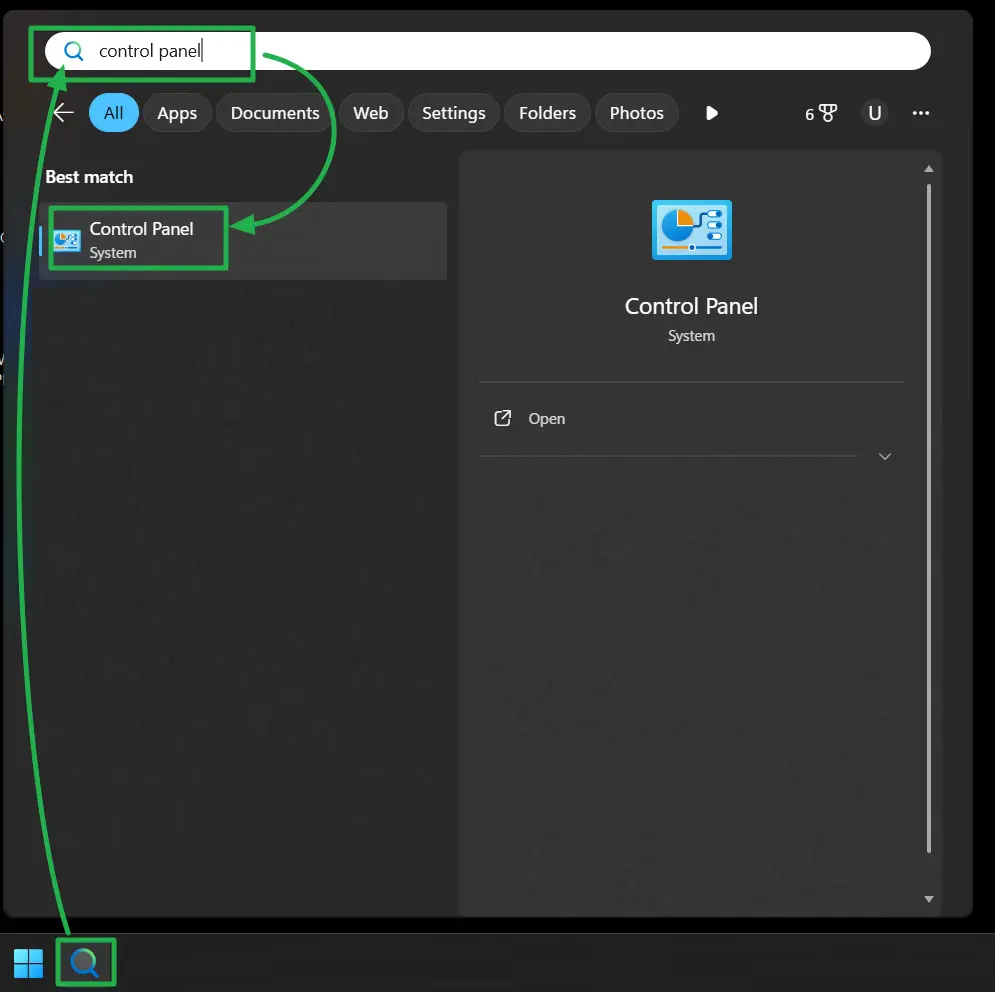Screen dimensions: 995x992
Task: Click the open-in-window icon beside Open
Action: click(x=503, y=418)
